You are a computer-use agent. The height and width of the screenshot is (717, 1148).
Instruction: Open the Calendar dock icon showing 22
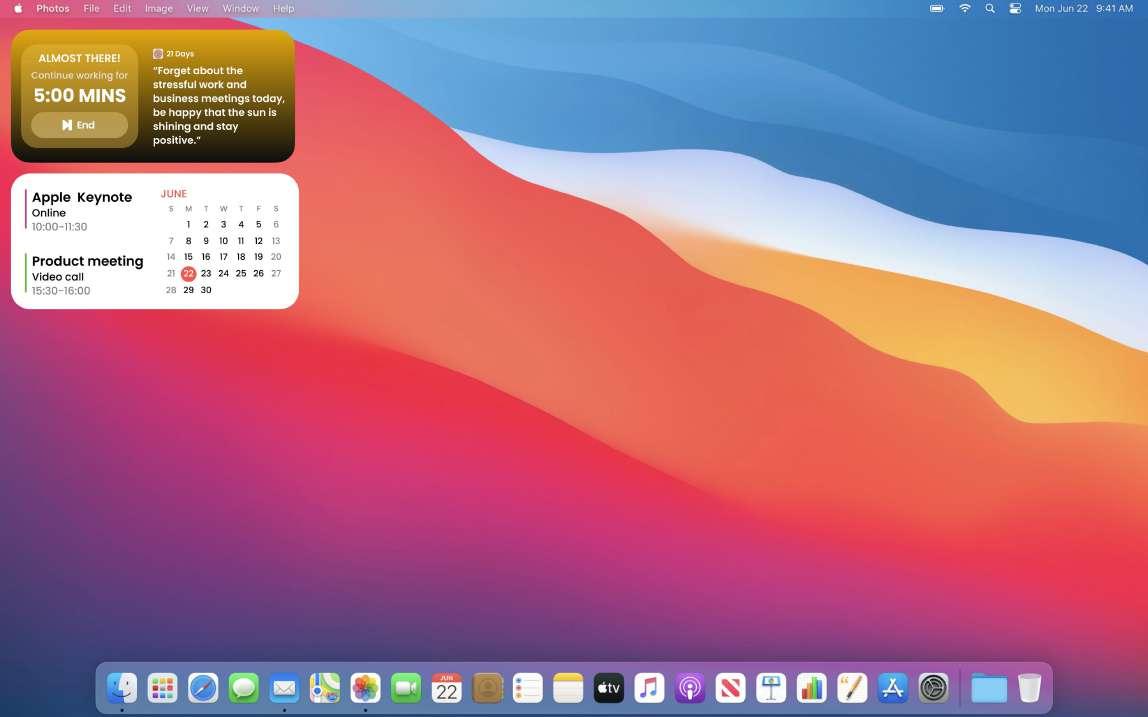coord(447,688)
